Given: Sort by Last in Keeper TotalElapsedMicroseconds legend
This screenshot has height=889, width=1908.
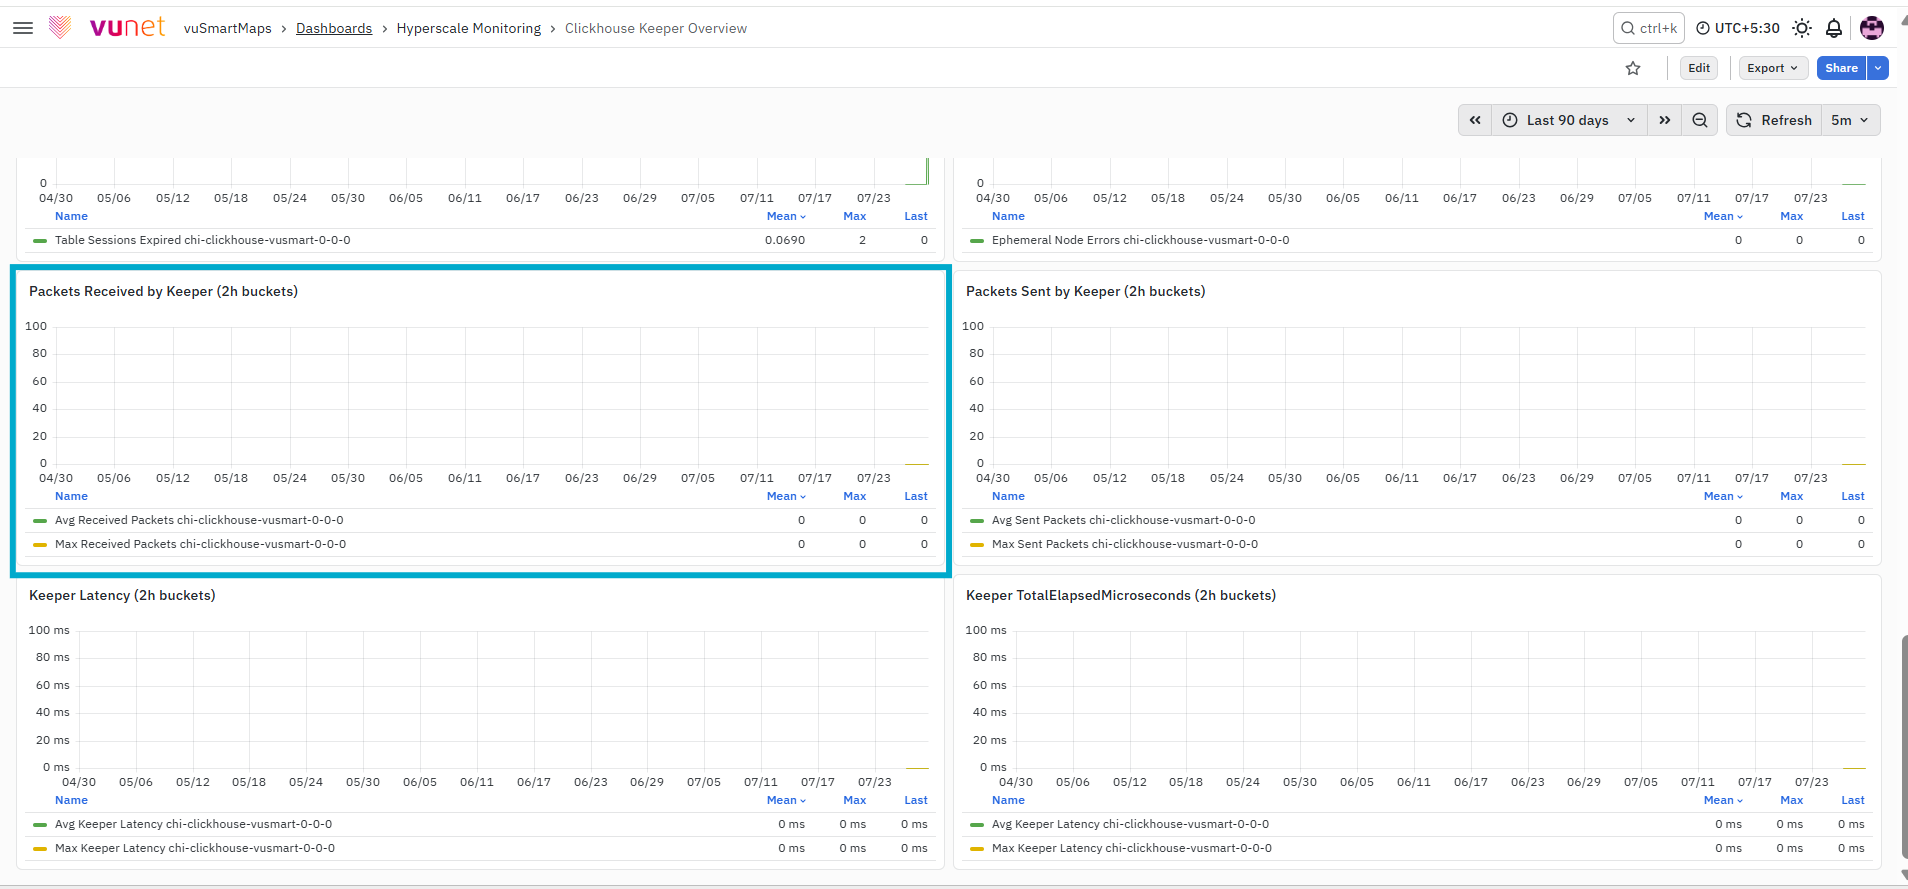Looking at the screenshot, I should [1853, 800].
